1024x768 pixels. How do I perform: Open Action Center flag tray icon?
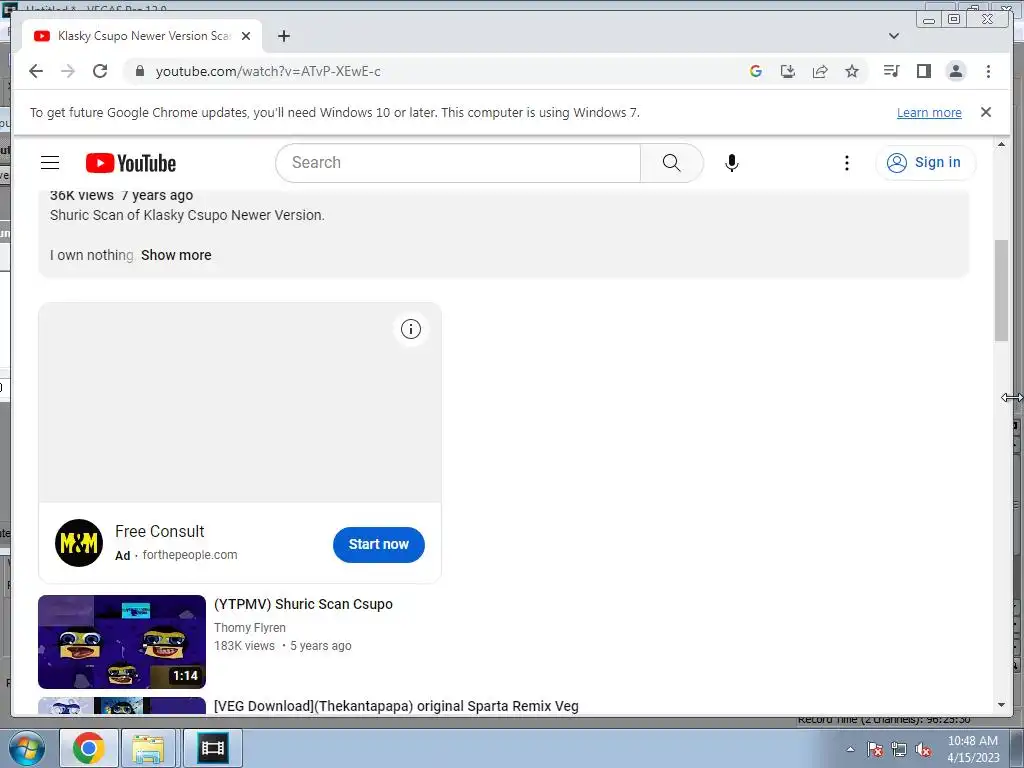[875, 749]
